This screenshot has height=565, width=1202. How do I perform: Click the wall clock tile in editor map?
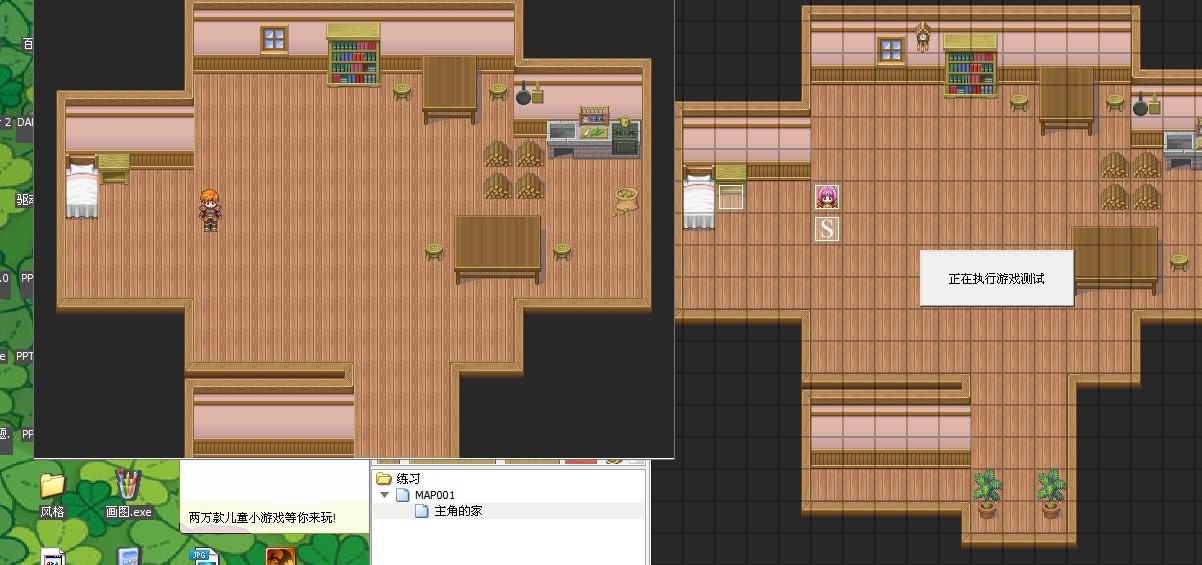pyautogui.click(x=923, y=37)
